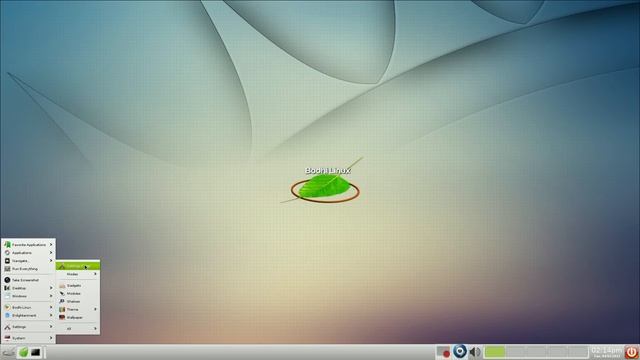This screenshot has height=360, width=640.
Task: Open the Favorite Applications submenu
Action: (29, 244)
